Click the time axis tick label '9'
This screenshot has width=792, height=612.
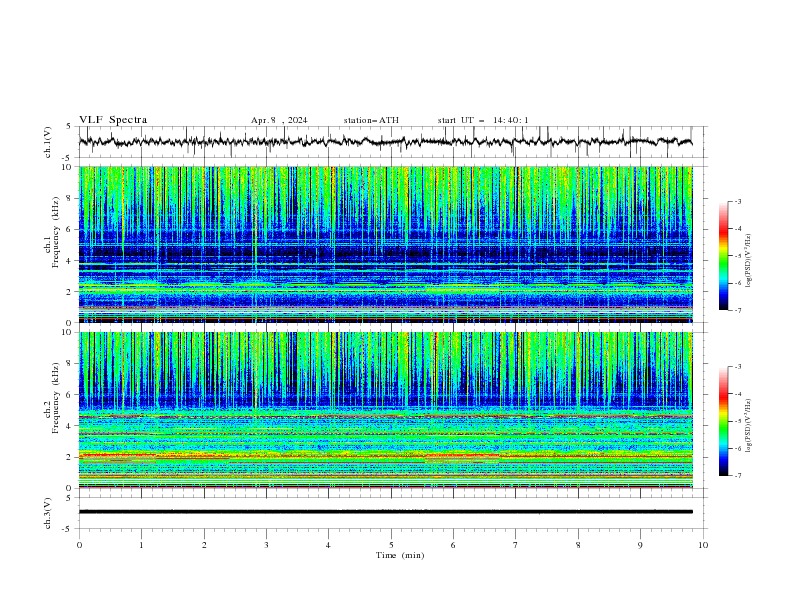pyautogui.click(x=640, y=545)
